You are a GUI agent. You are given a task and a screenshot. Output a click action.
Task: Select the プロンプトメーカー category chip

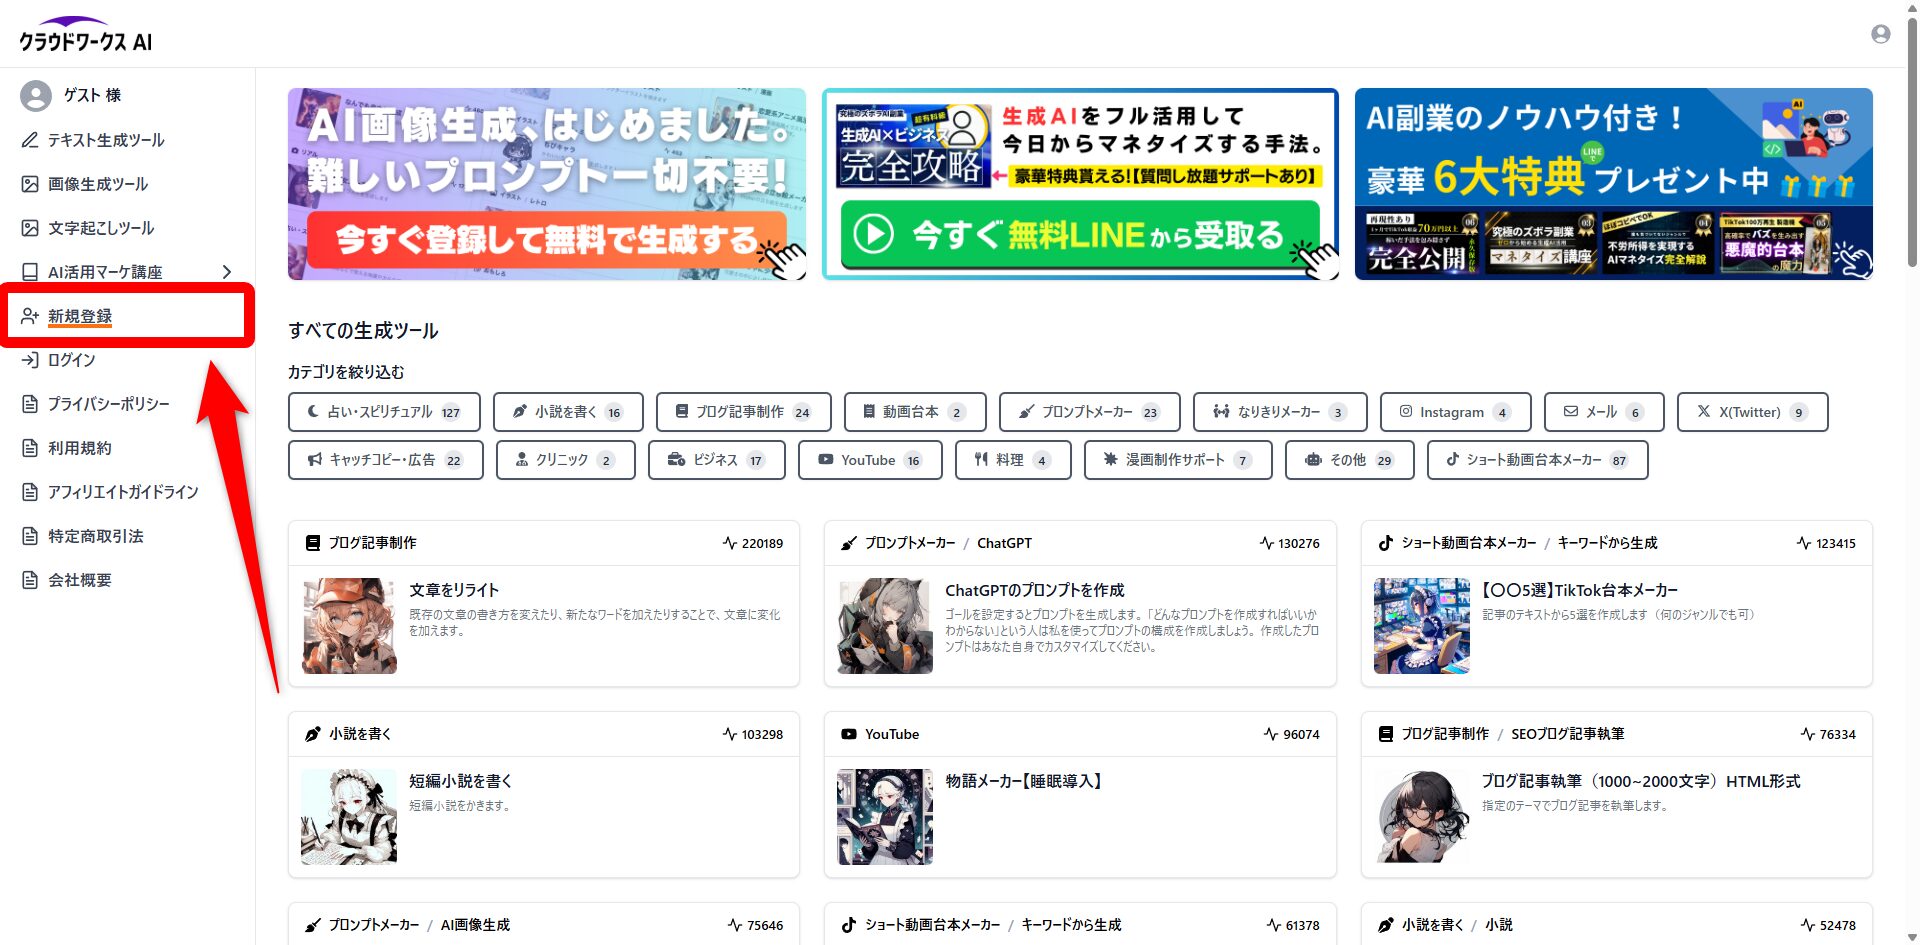[x=1089, y=411]
